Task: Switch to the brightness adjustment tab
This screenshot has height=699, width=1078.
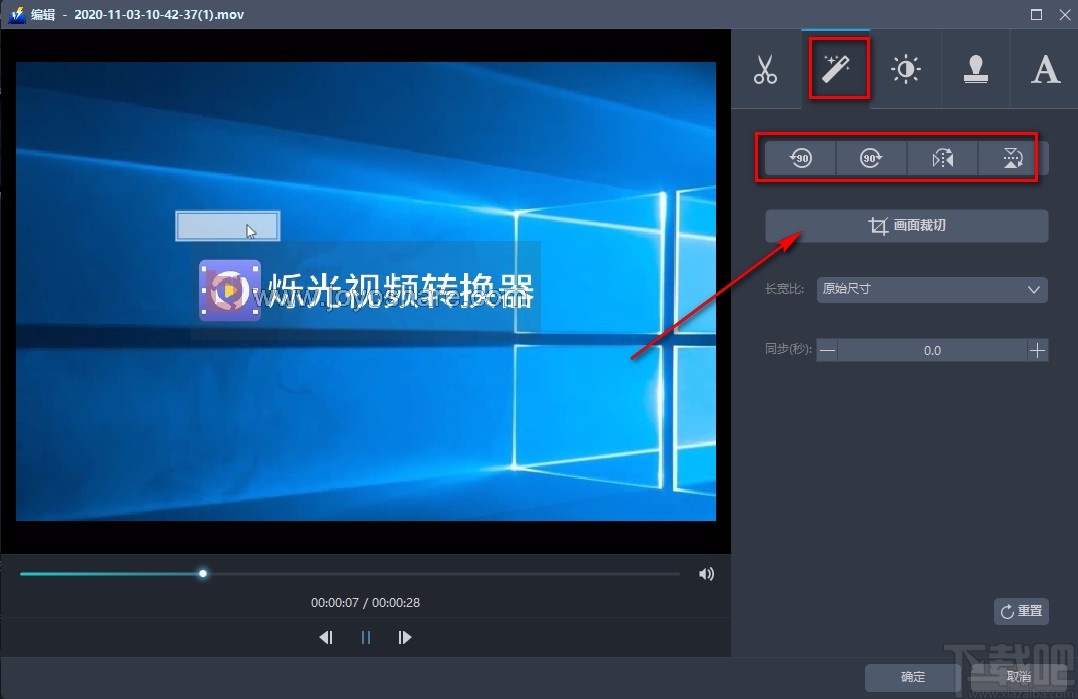Action: pyautogui.click(x=906, y=68)
